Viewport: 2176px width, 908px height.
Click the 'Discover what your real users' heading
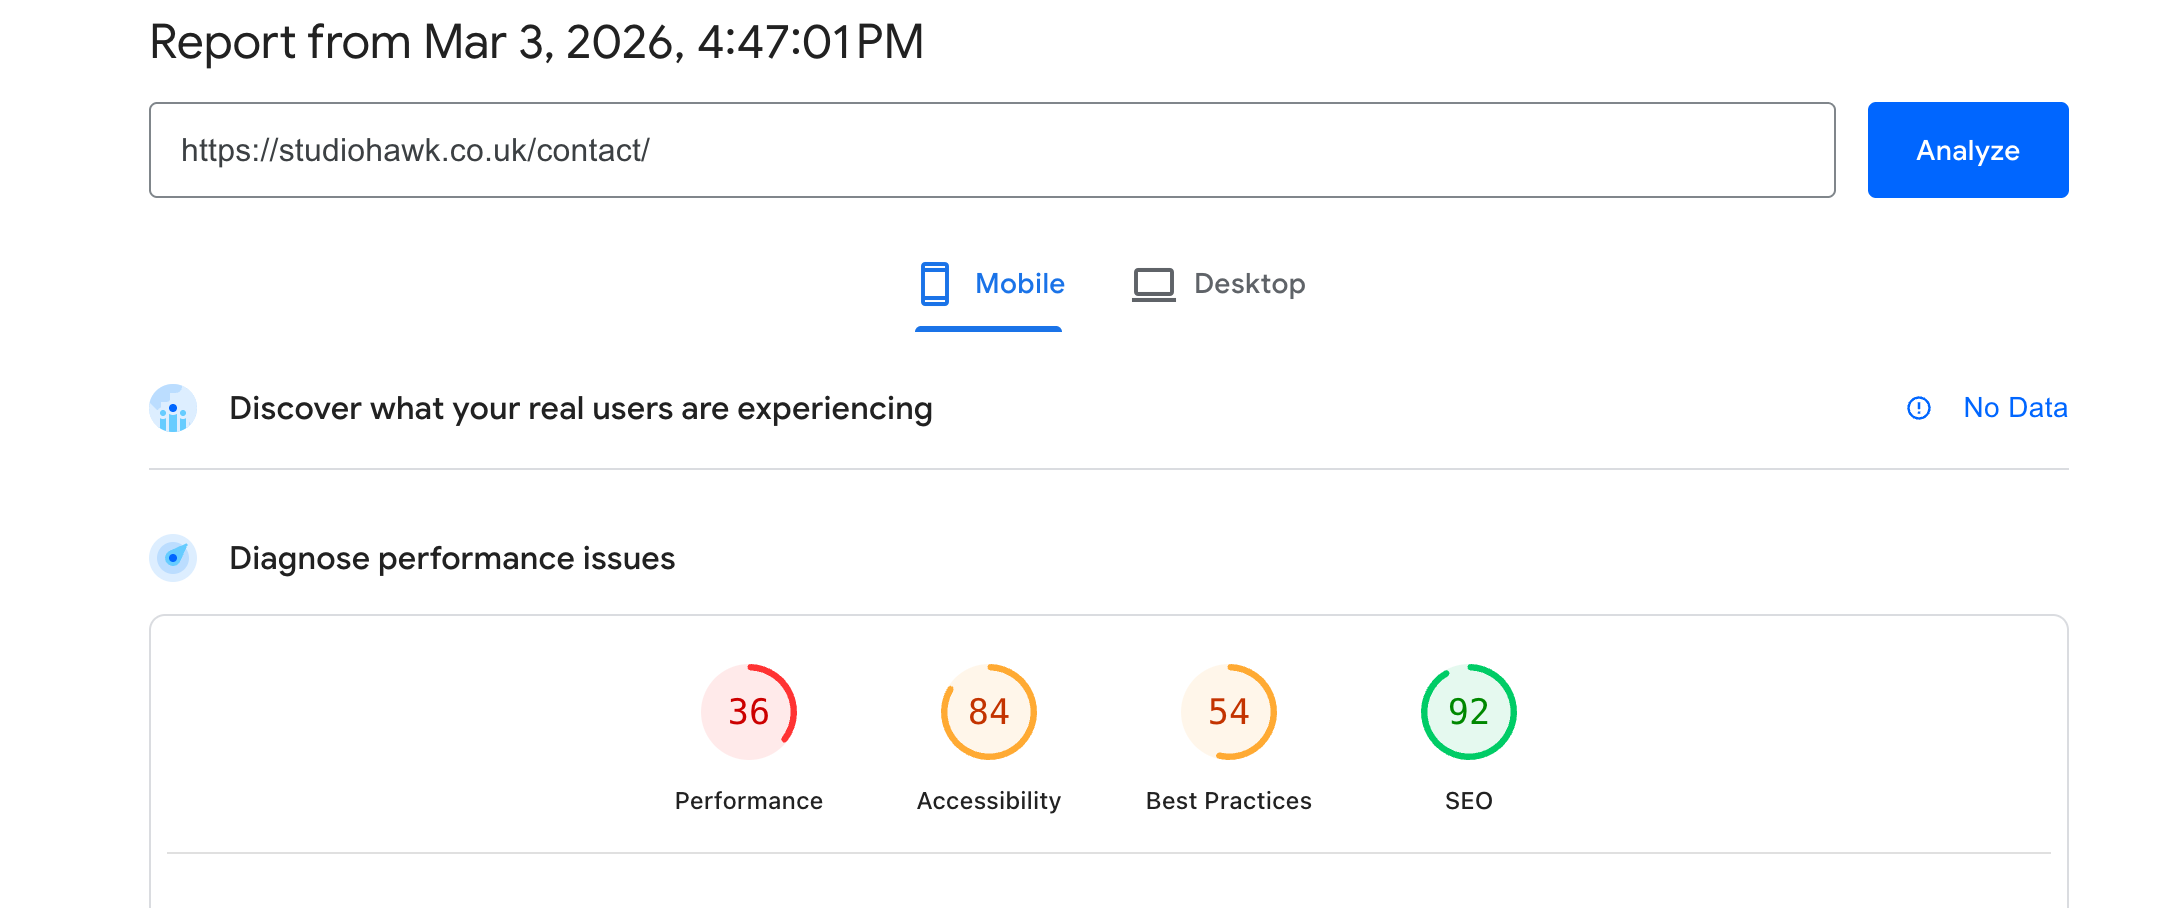[x=580, y=408]
